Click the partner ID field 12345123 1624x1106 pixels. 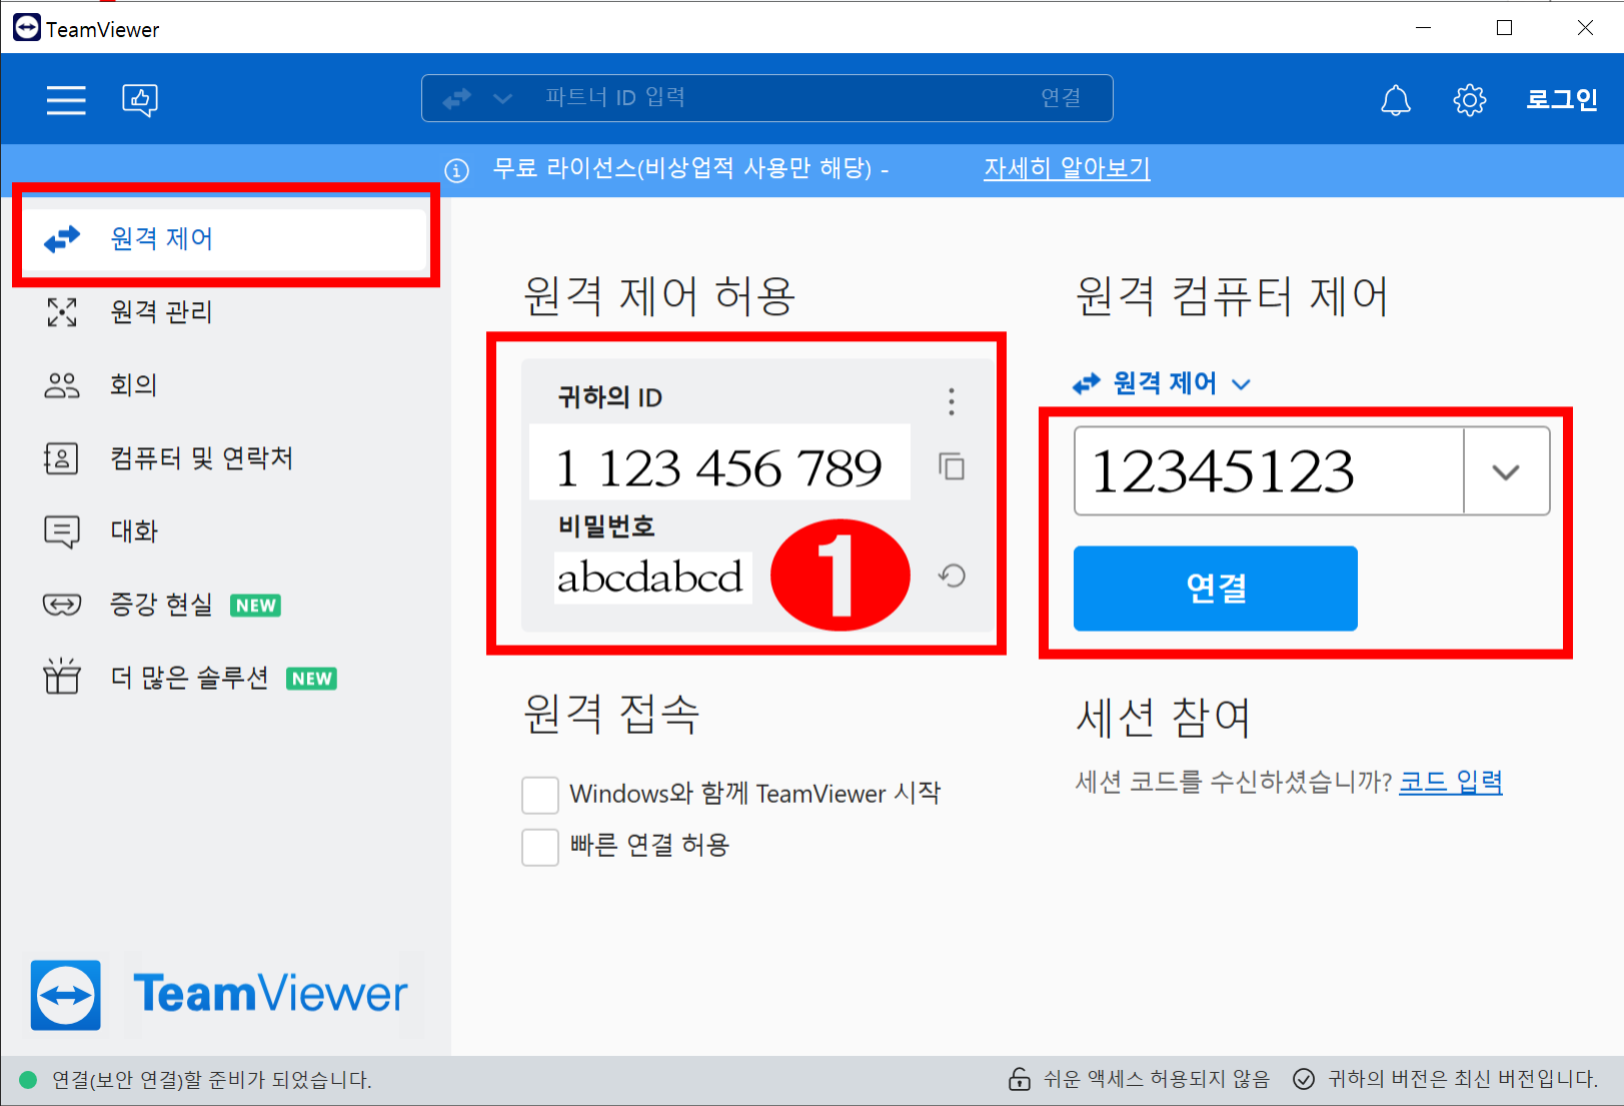click(1268, 471)
